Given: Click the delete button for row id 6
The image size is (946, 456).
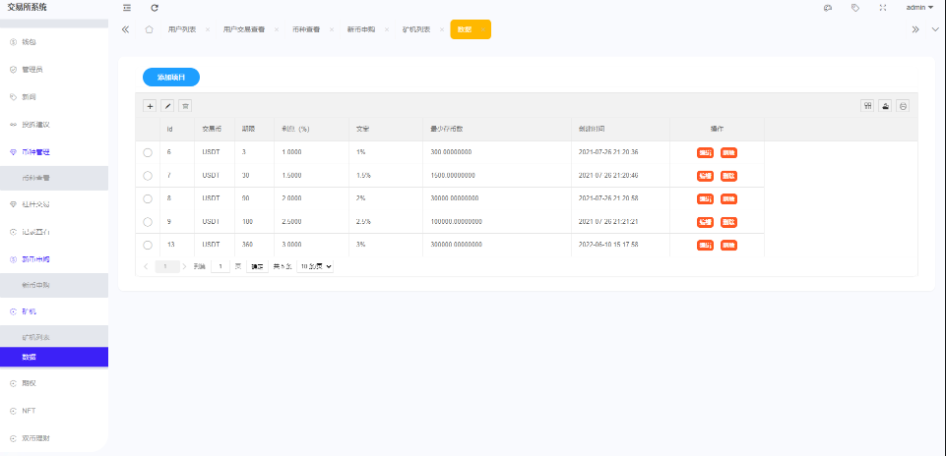Looking at the screenshot, I should (729, 153).
